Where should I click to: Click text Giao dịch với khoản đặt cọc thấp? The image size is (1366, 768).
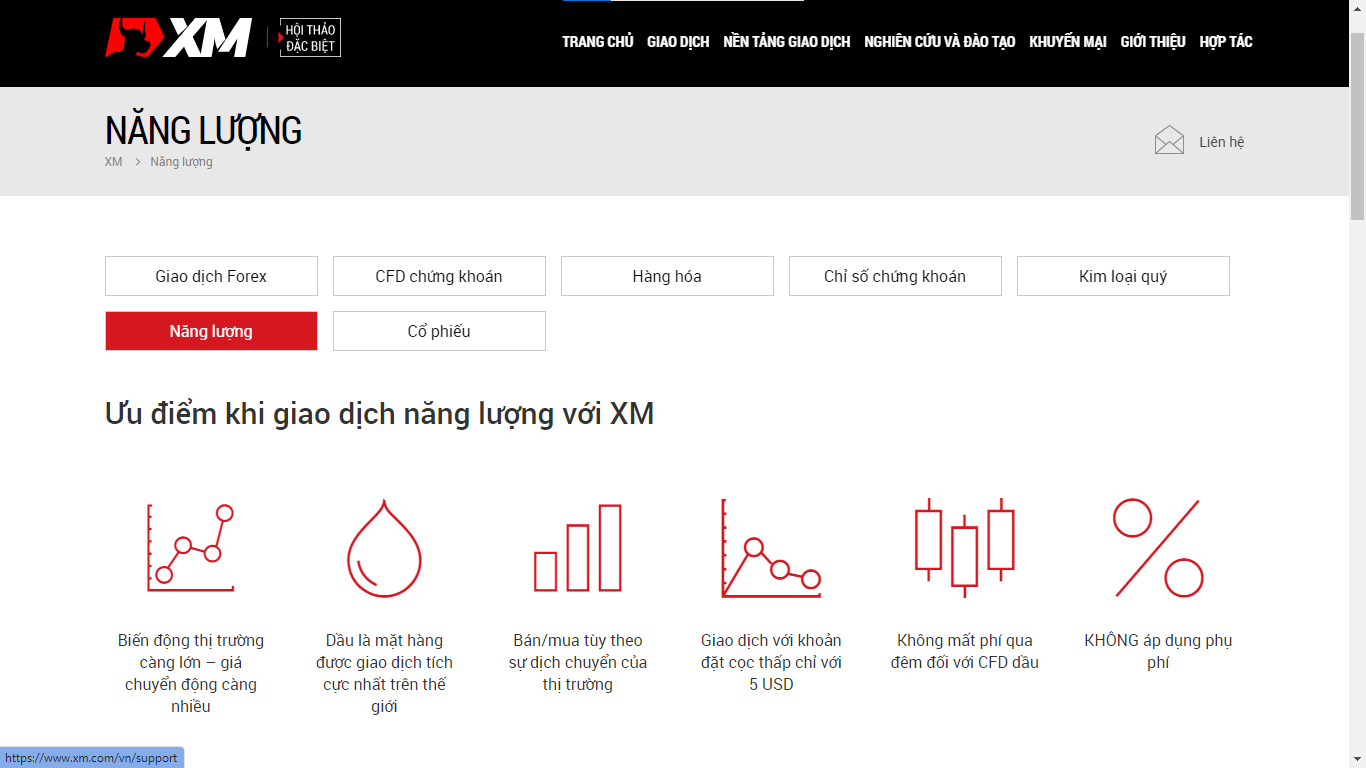771,662
